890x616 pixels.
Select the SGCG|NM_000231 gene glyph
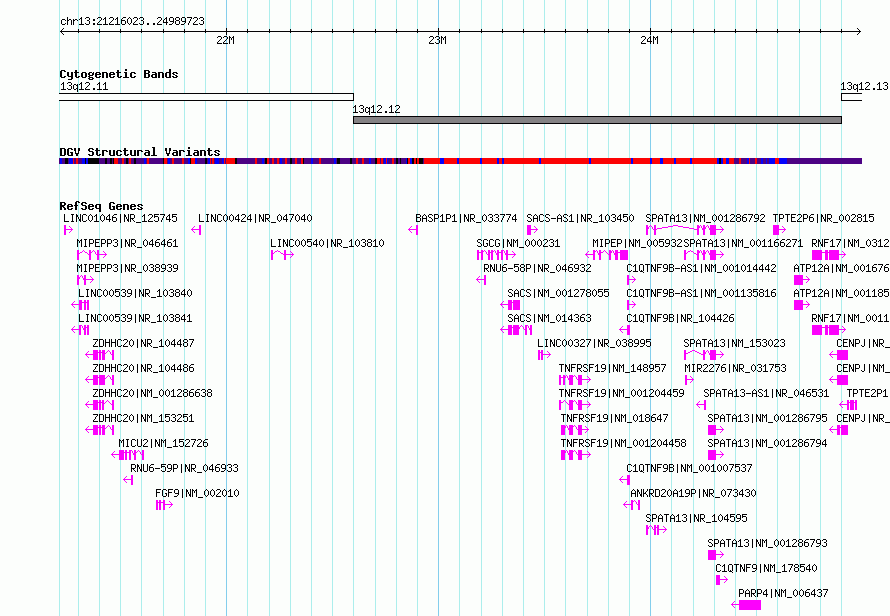click(x=496, y=255)
